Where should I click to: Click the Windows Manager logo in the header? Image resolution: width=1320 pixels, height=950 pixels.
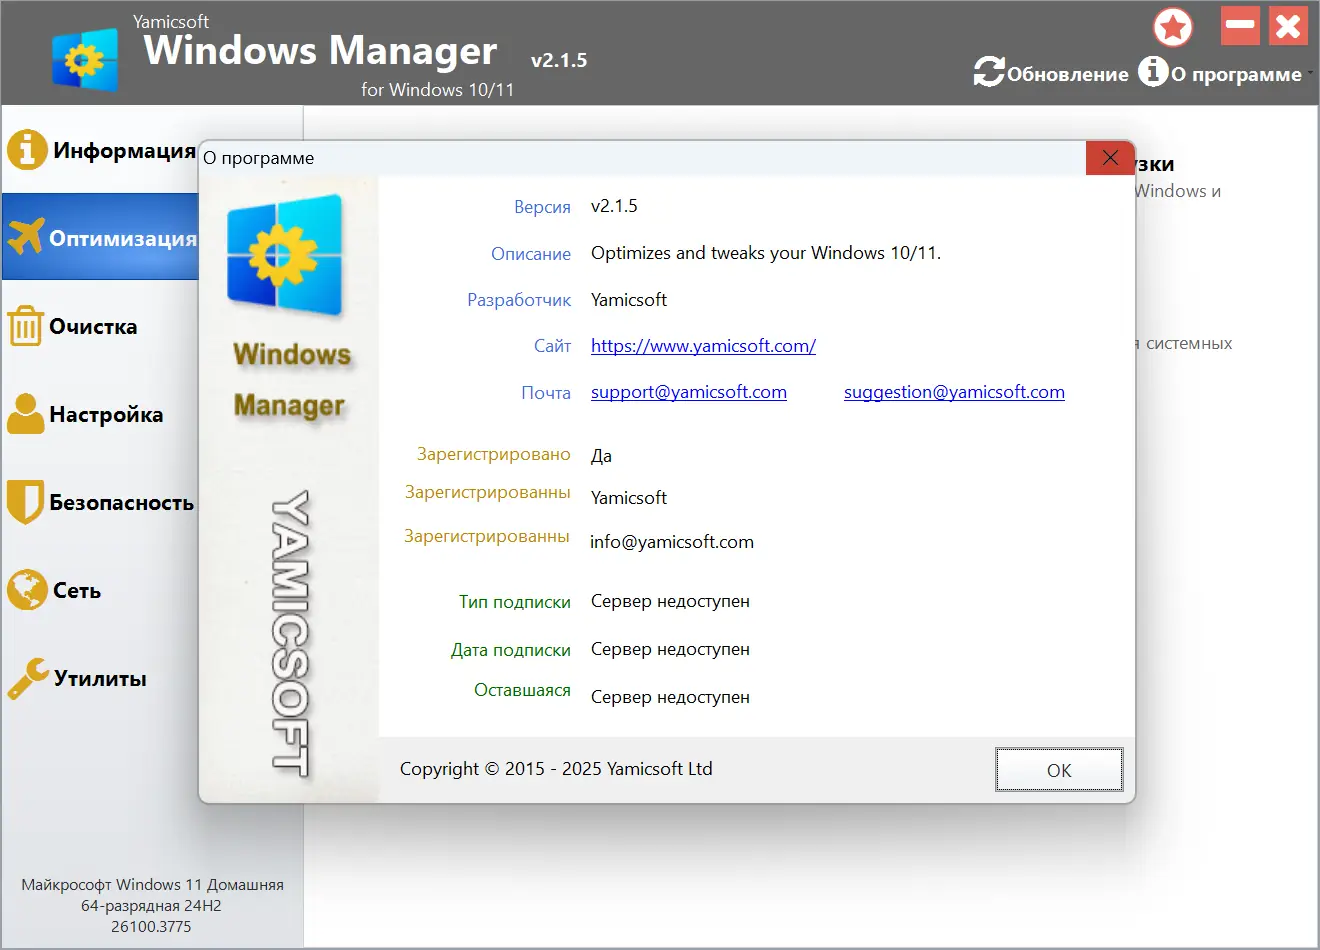tap(85, 59)
